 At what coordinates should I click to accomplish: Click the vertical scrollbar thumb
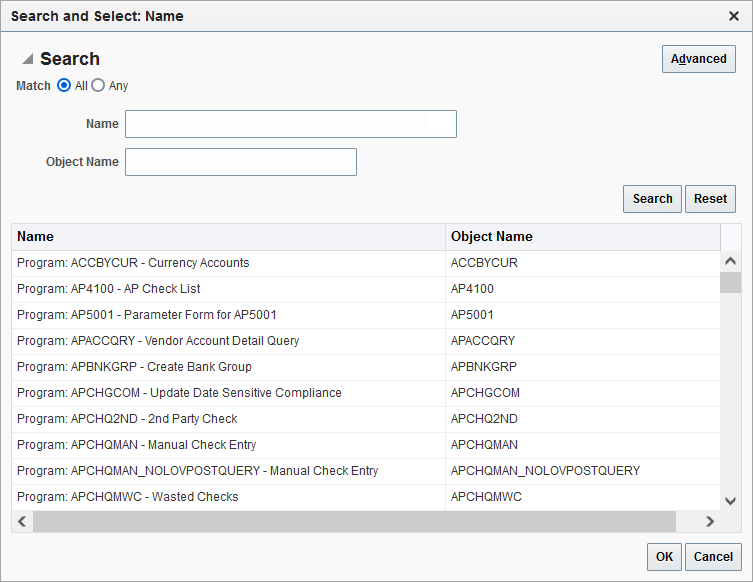(x=731, y=282)
